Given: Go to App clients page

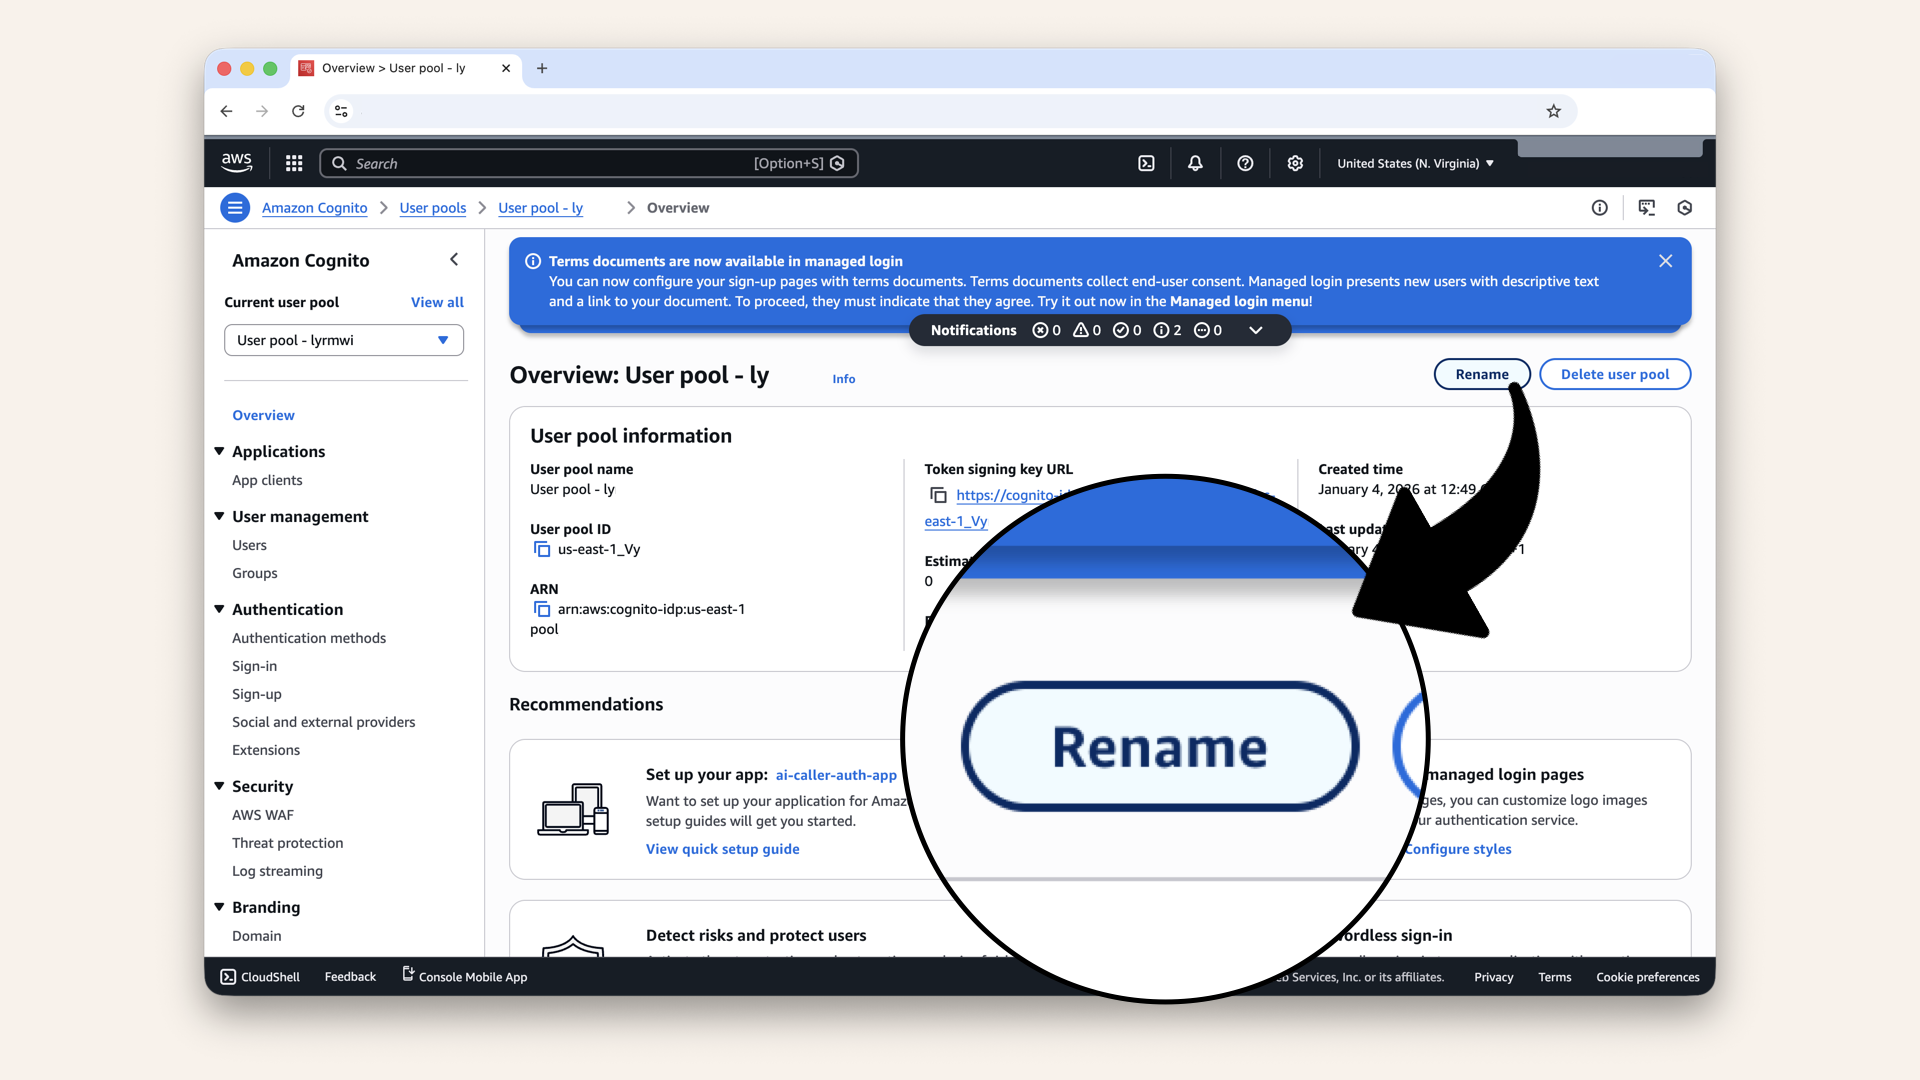Looking at the screenshot, I should 267,480.
